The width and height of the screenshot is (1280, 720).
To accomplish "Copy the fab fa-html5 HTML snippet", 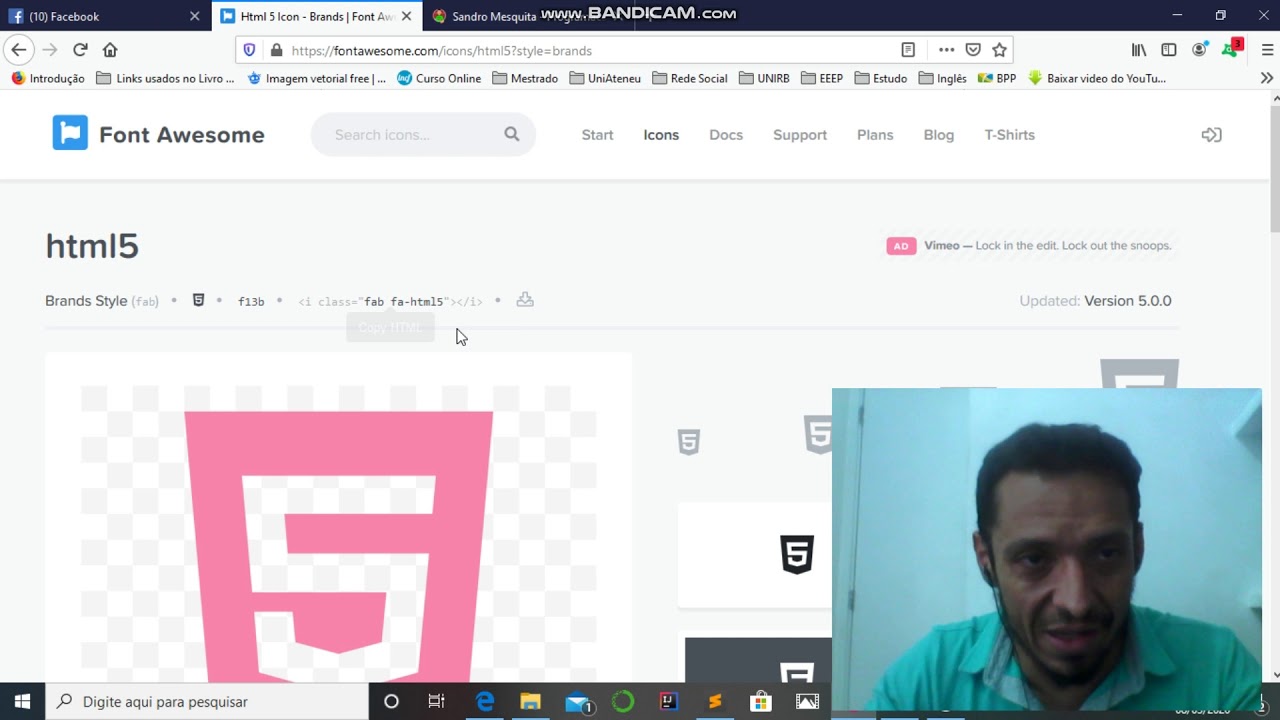I will click(x=390, y=301).
